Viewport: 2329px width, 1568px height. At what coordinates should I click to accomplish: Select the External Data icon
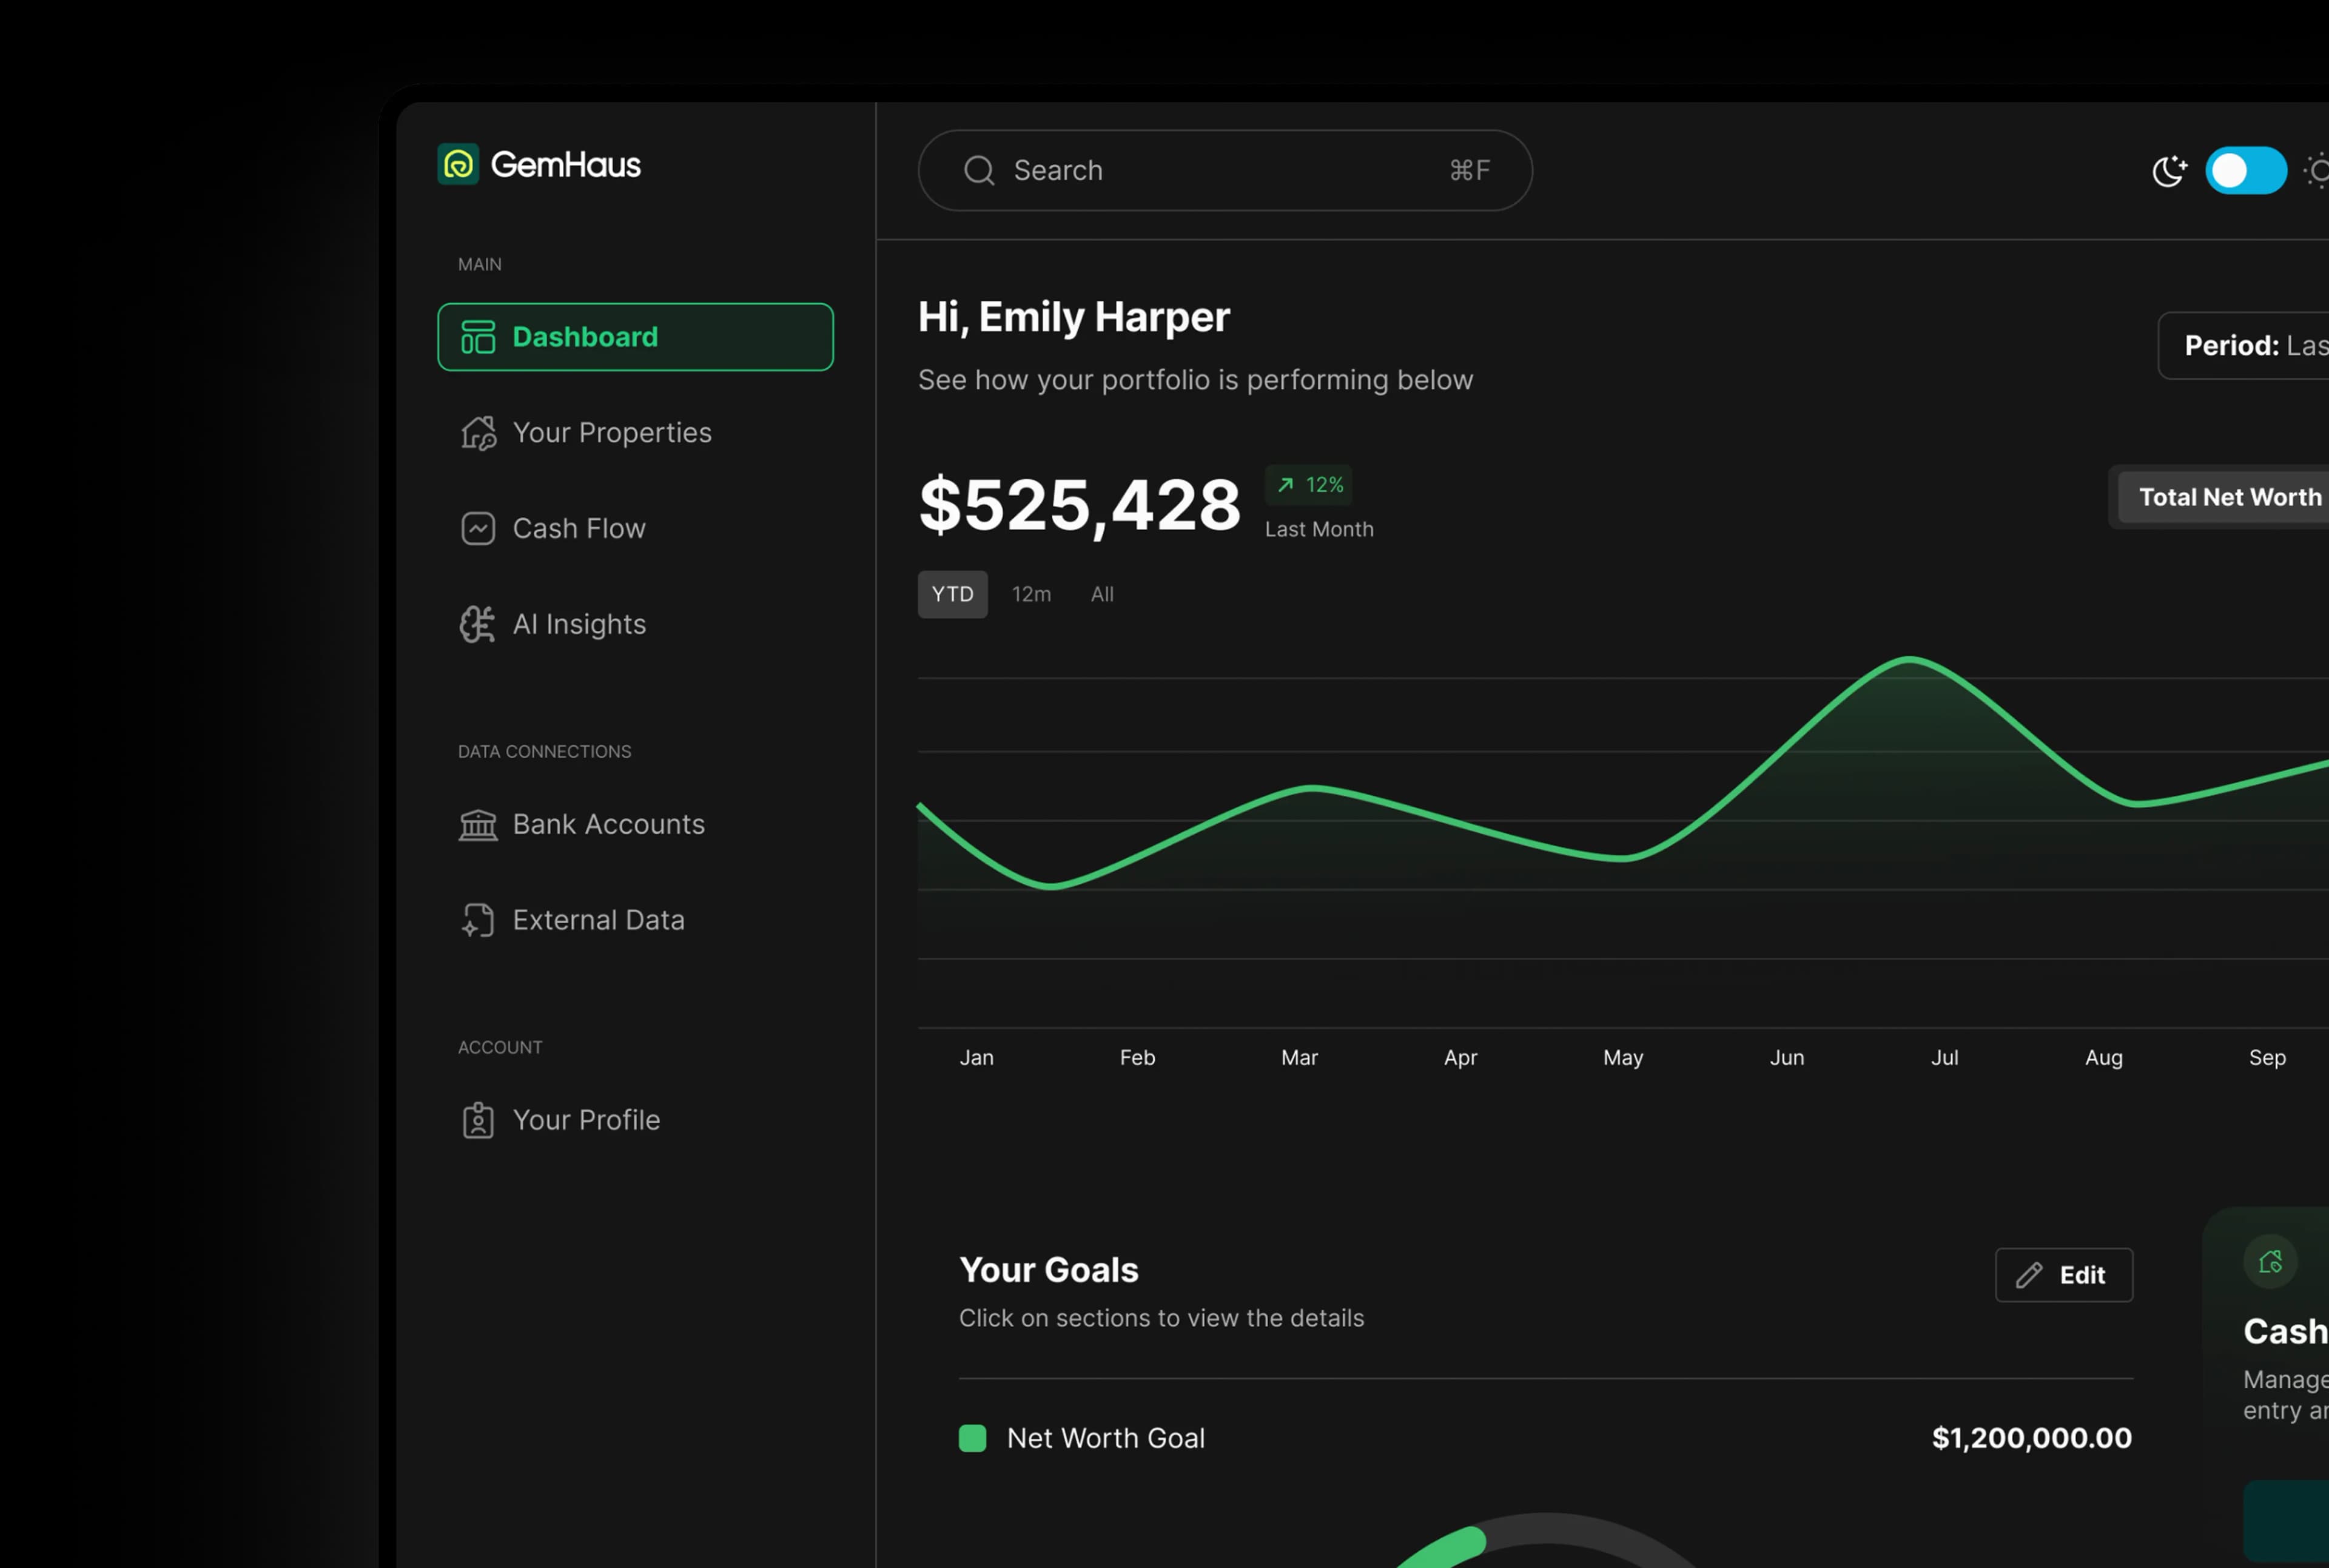coord(478,920)
